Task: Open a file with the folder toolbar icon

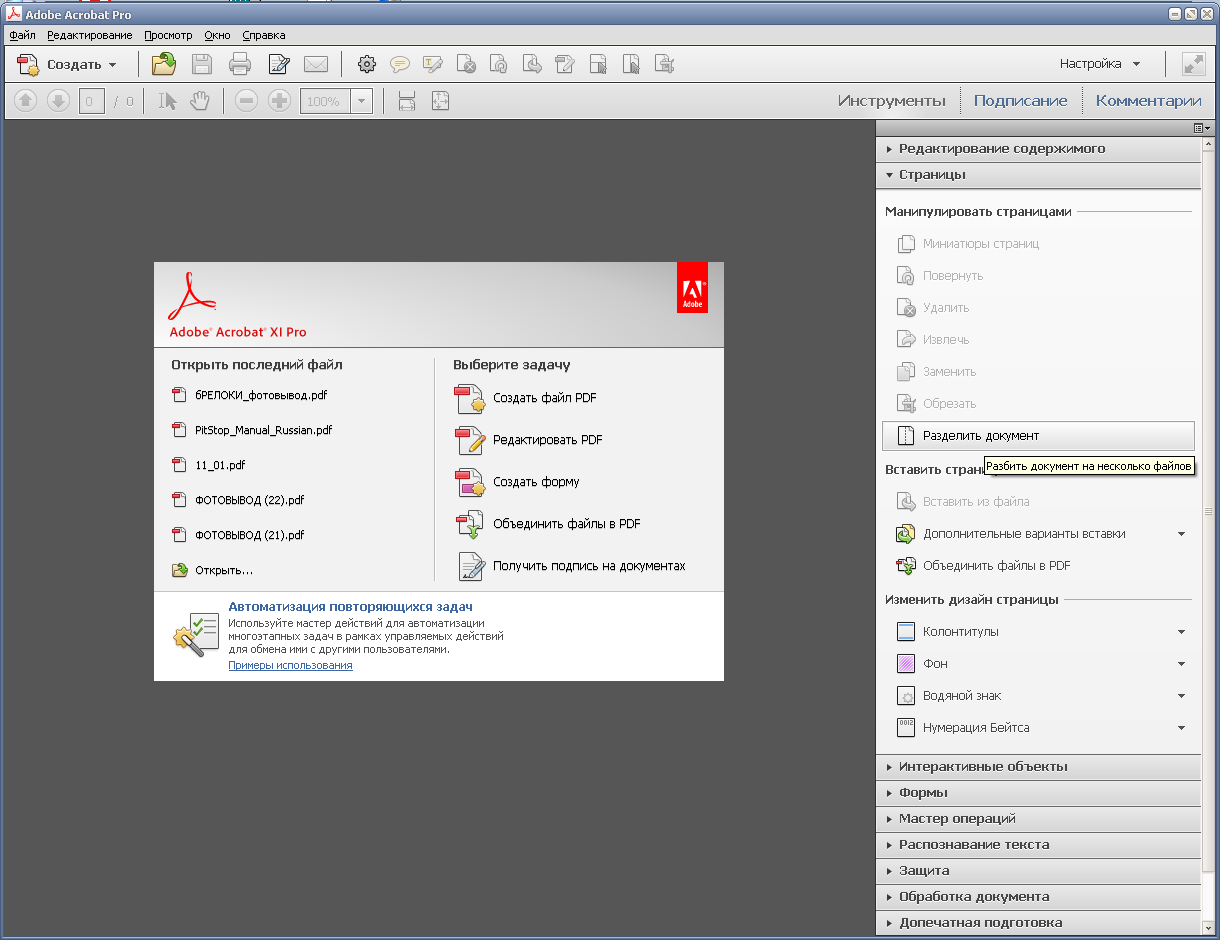Action: (163, 64)
